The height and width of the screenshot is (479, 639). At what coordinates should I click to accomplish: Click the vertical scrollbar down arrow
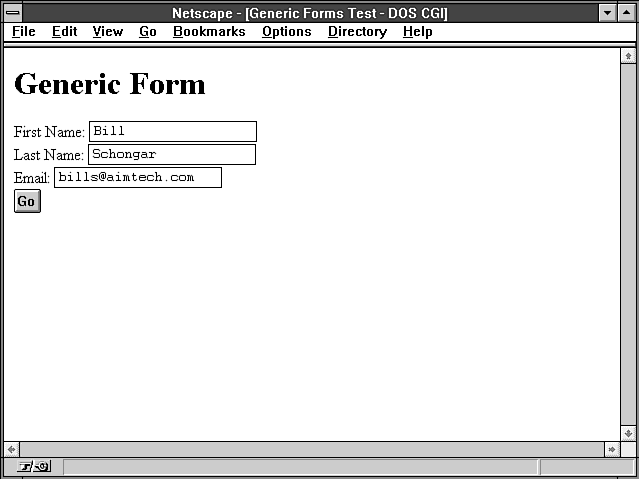tap(628, 433)
